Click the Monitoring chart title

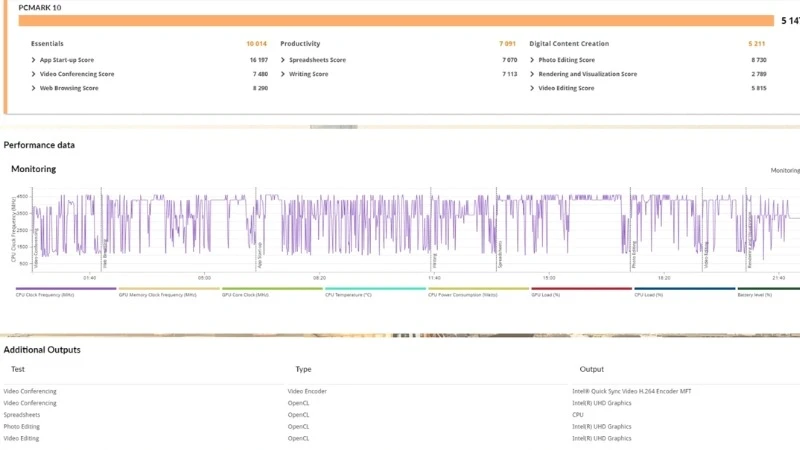tap(34, 169)
